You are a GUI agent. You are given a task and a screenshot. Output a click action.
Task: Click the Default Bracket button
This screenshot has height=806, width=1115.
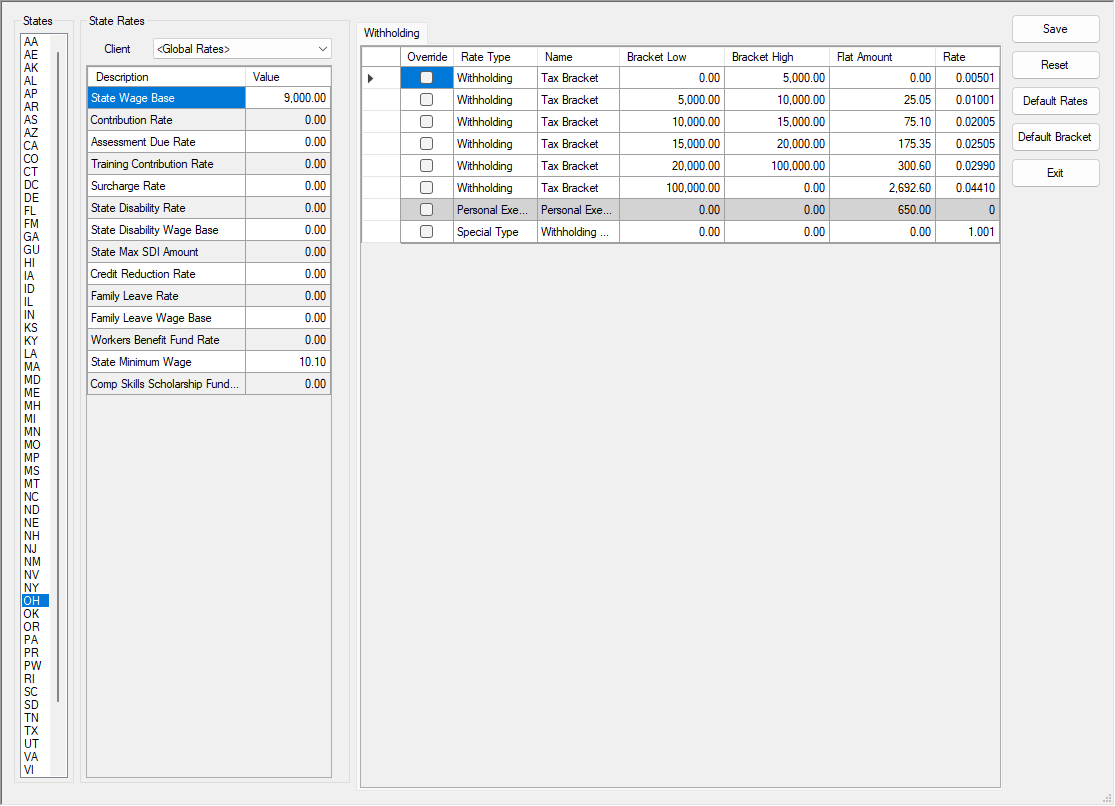(1055, 137)
